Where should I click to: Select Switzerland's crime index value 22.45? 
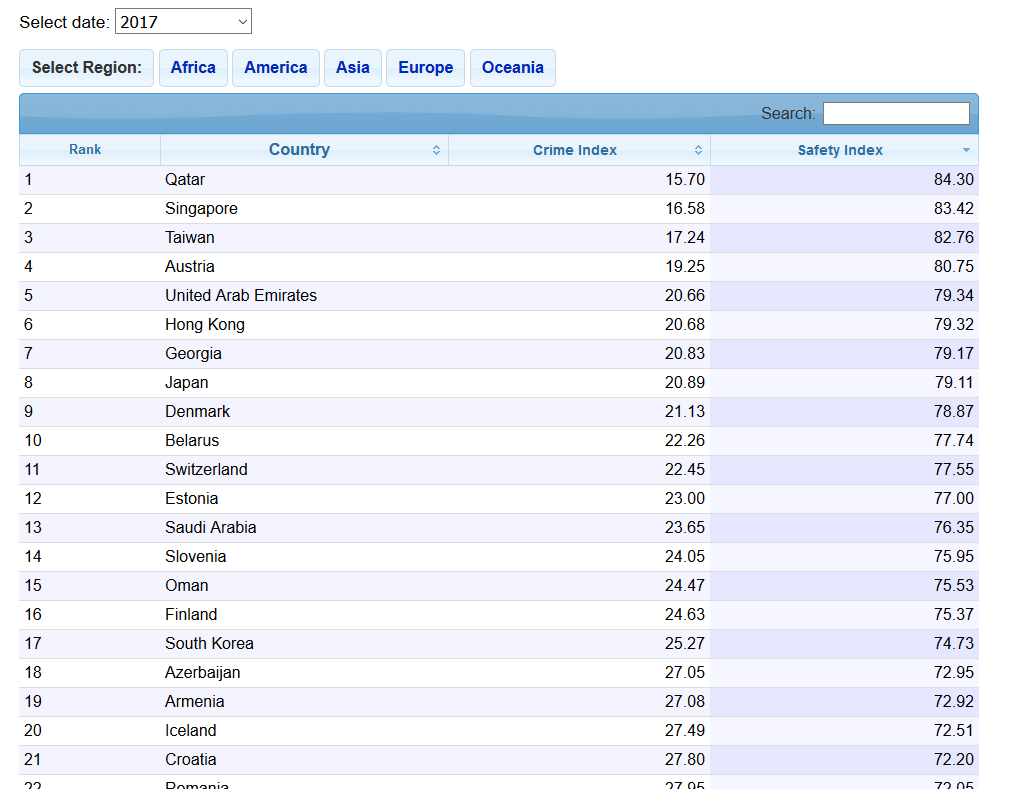[684, 470]
